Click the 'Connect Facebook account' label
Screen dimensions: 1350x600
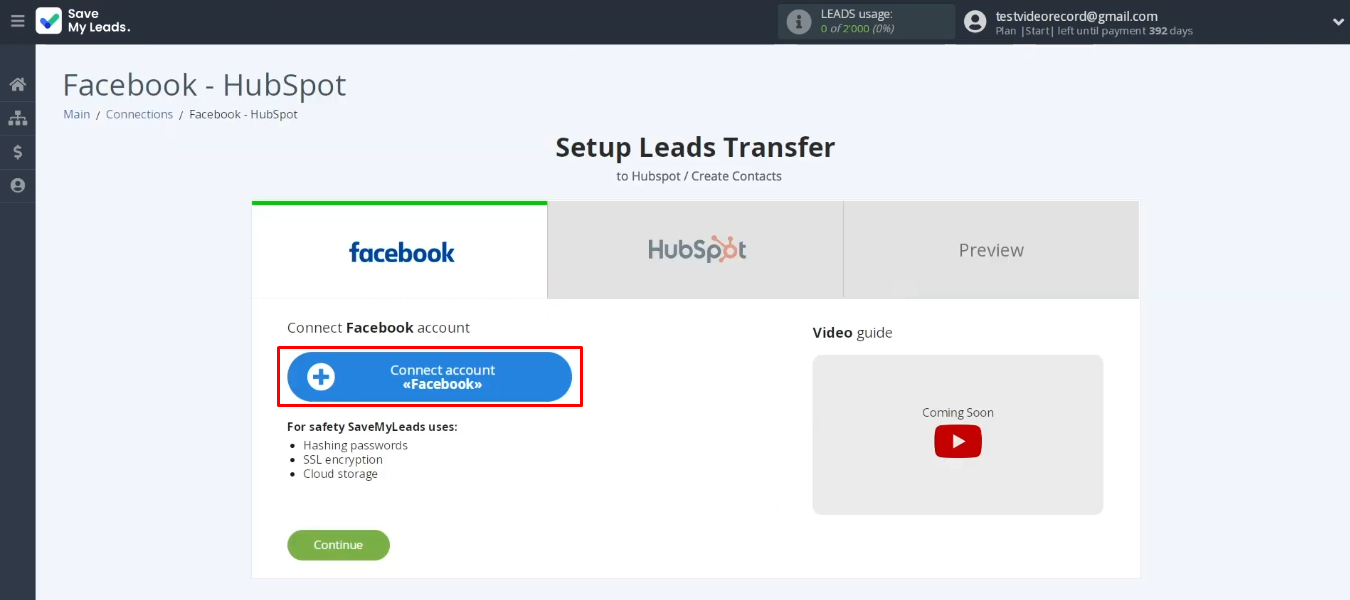[x=378, y=327]
